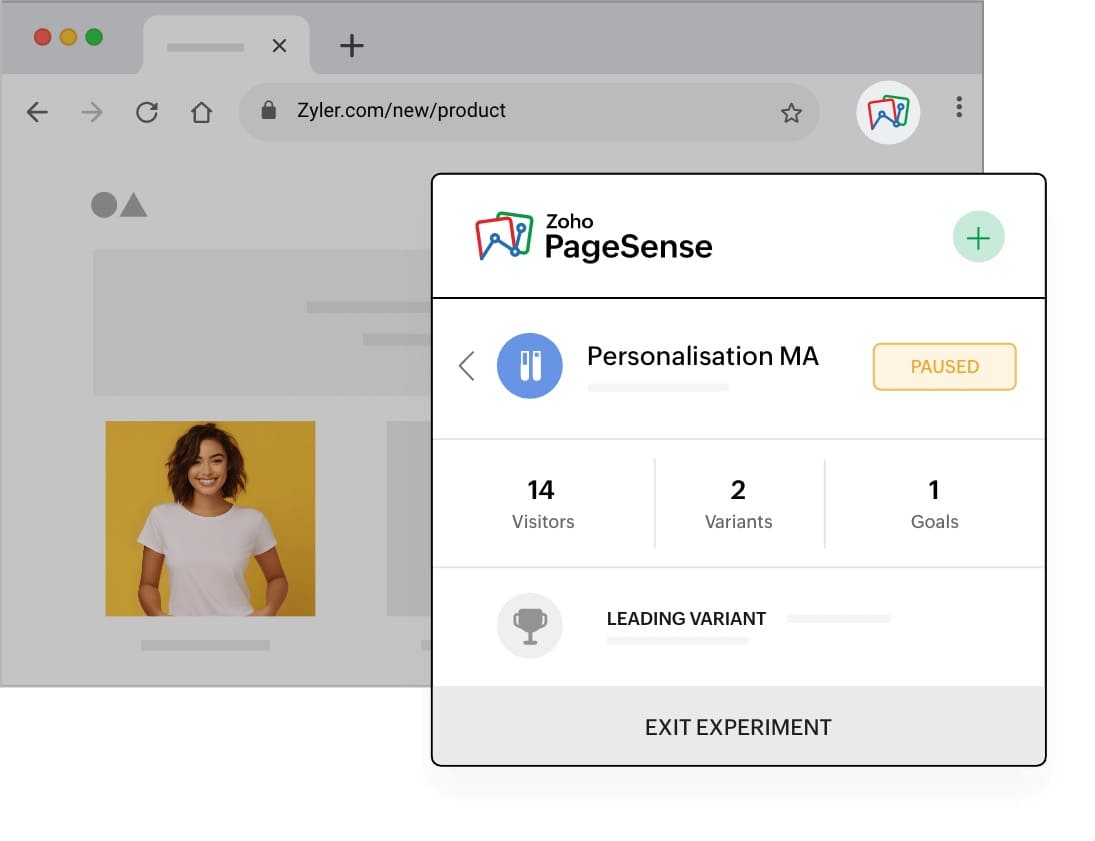Image resolution: width=1095 pixels, height=841 pixels.
Task: Bookmark page with star icon
Action: click(791, 112)
